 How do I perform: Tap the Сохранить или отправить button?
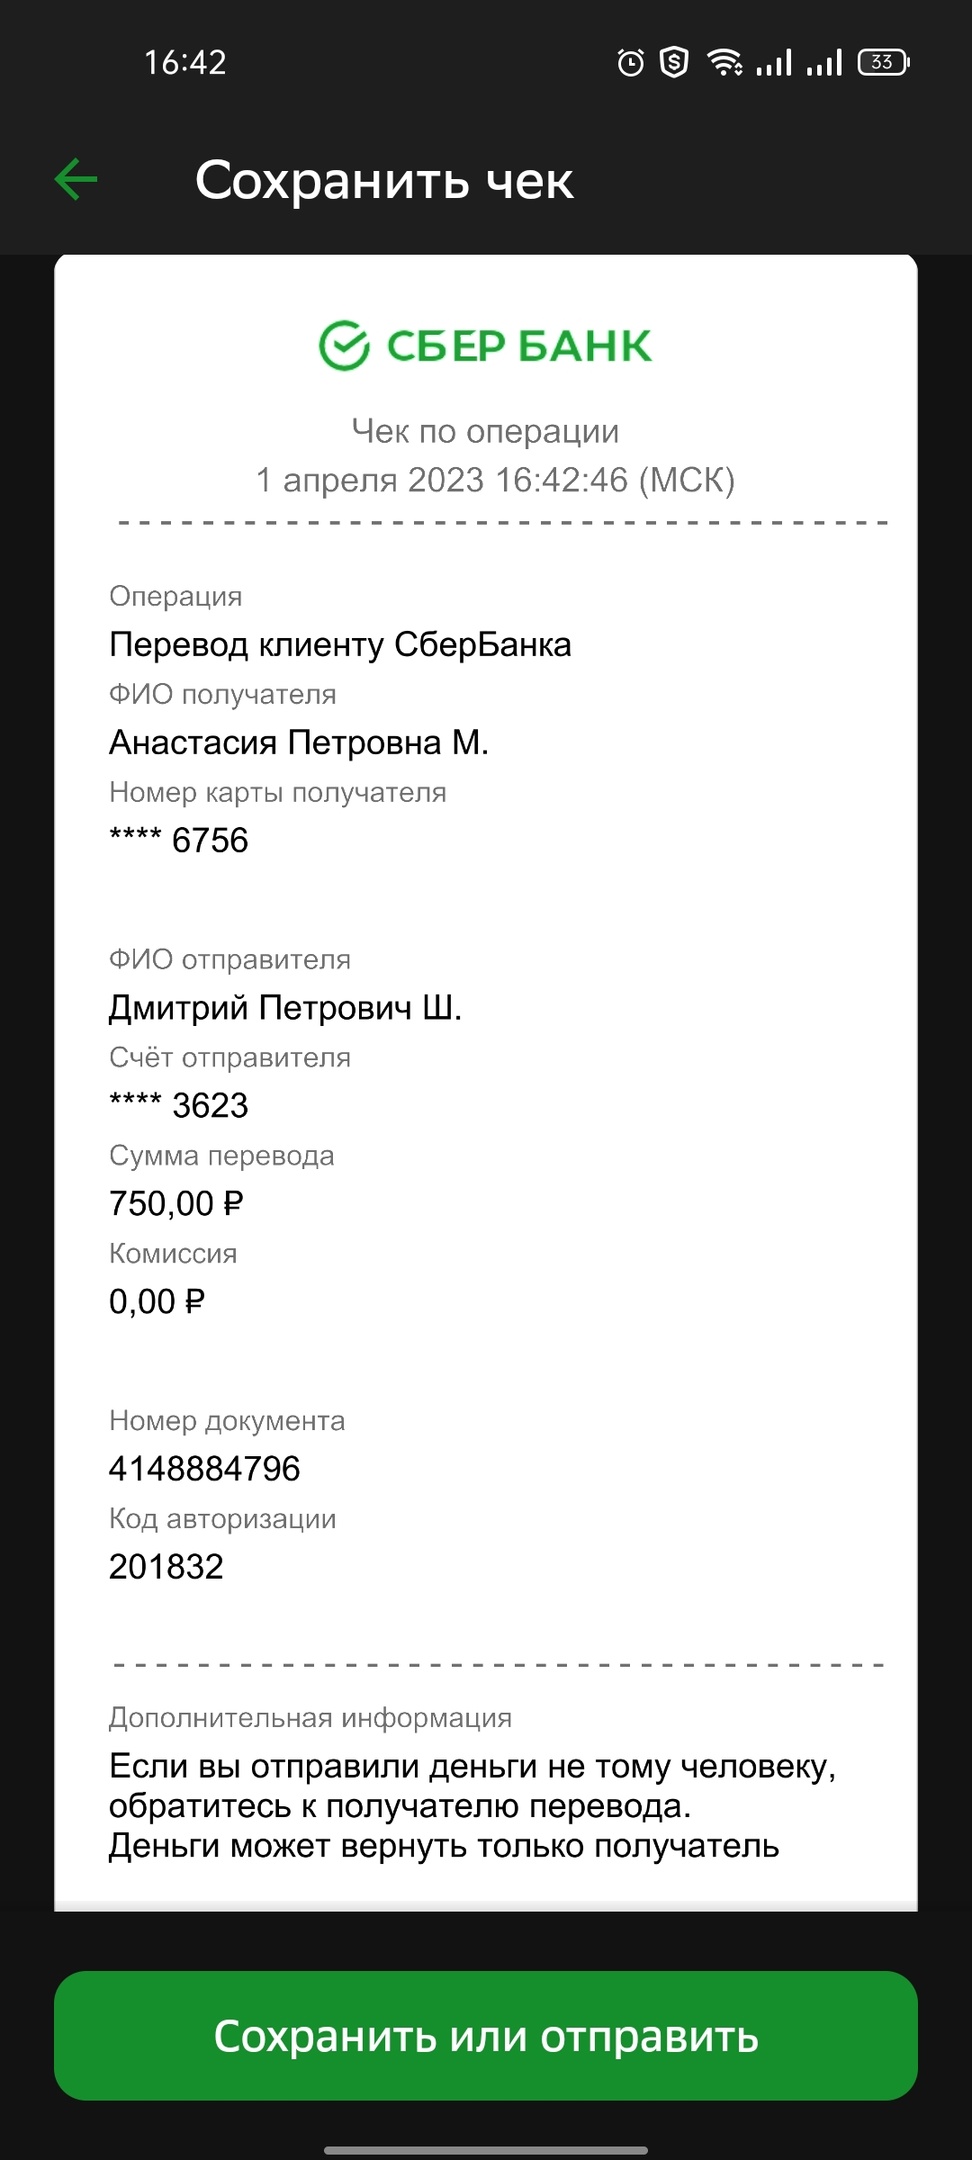coord(486,2036)
